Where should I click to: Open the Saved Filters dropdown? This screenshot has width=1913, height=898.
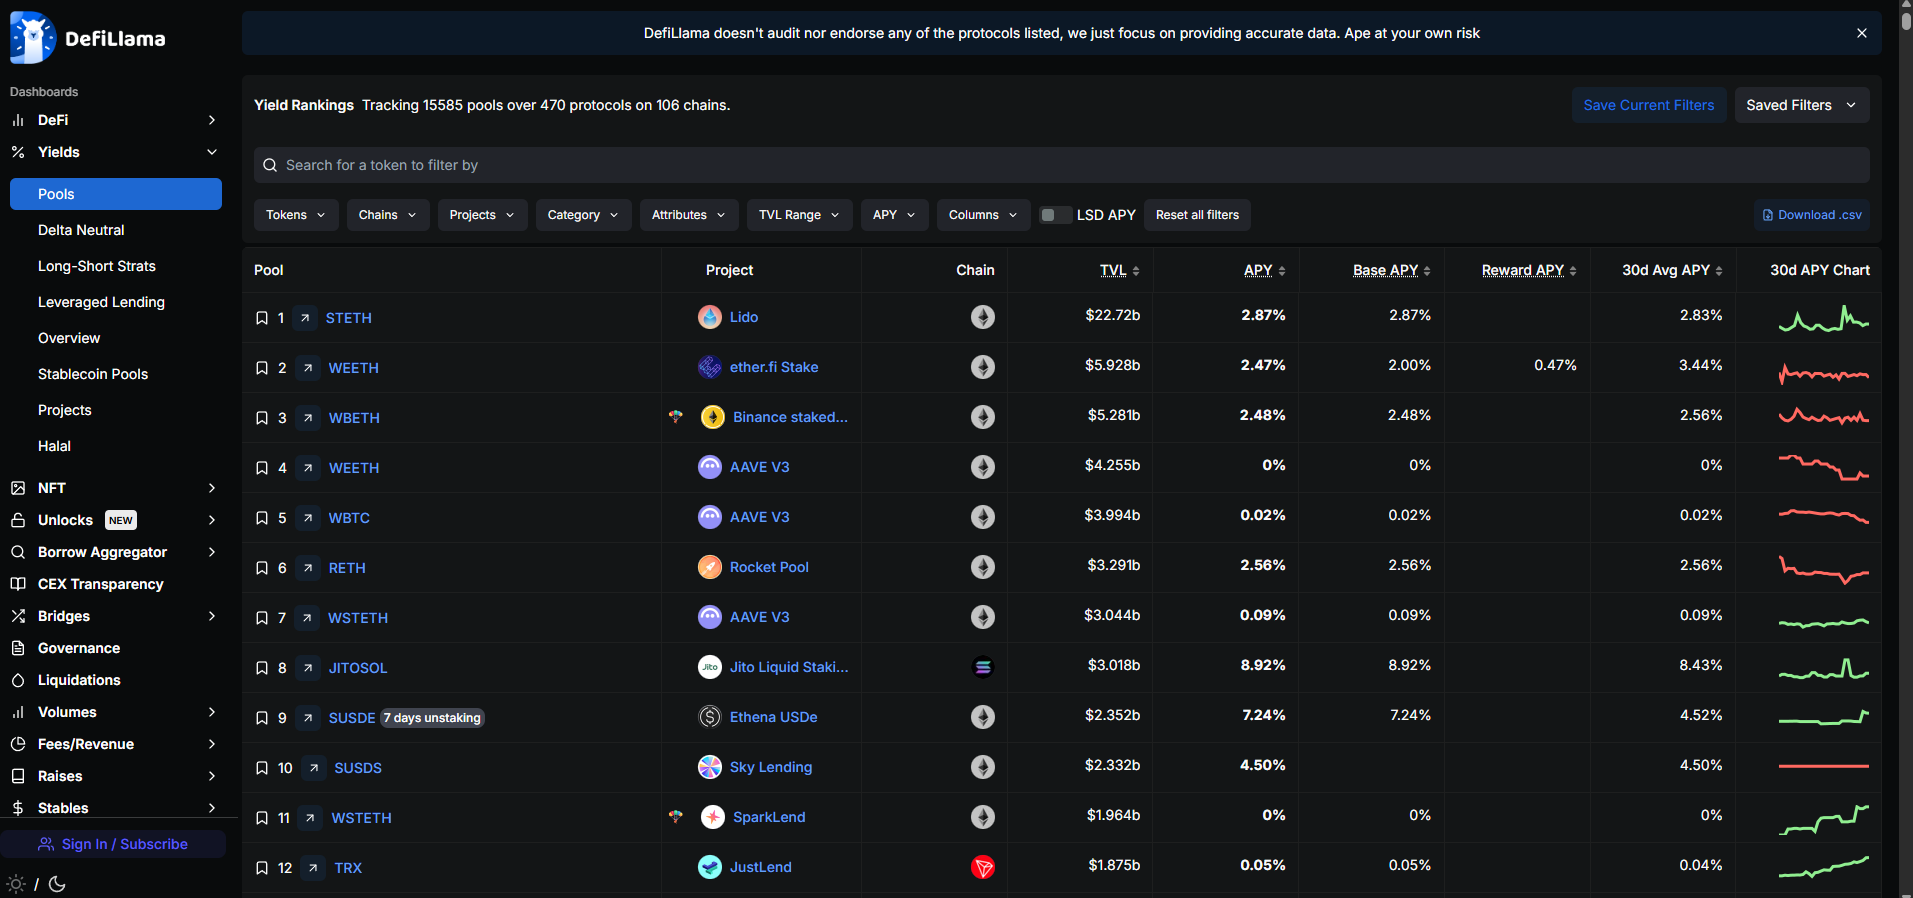coord(1801,105)
